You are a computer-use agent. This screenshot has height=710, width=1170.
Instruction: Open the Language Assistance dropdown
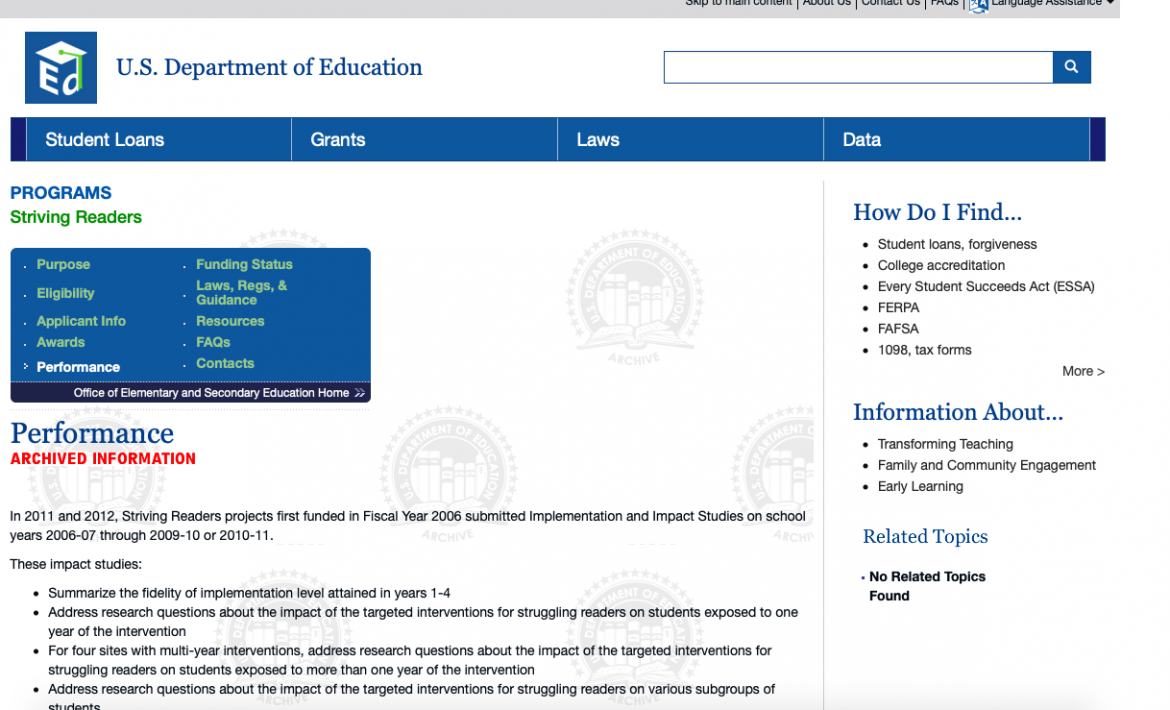point(1051,4)
